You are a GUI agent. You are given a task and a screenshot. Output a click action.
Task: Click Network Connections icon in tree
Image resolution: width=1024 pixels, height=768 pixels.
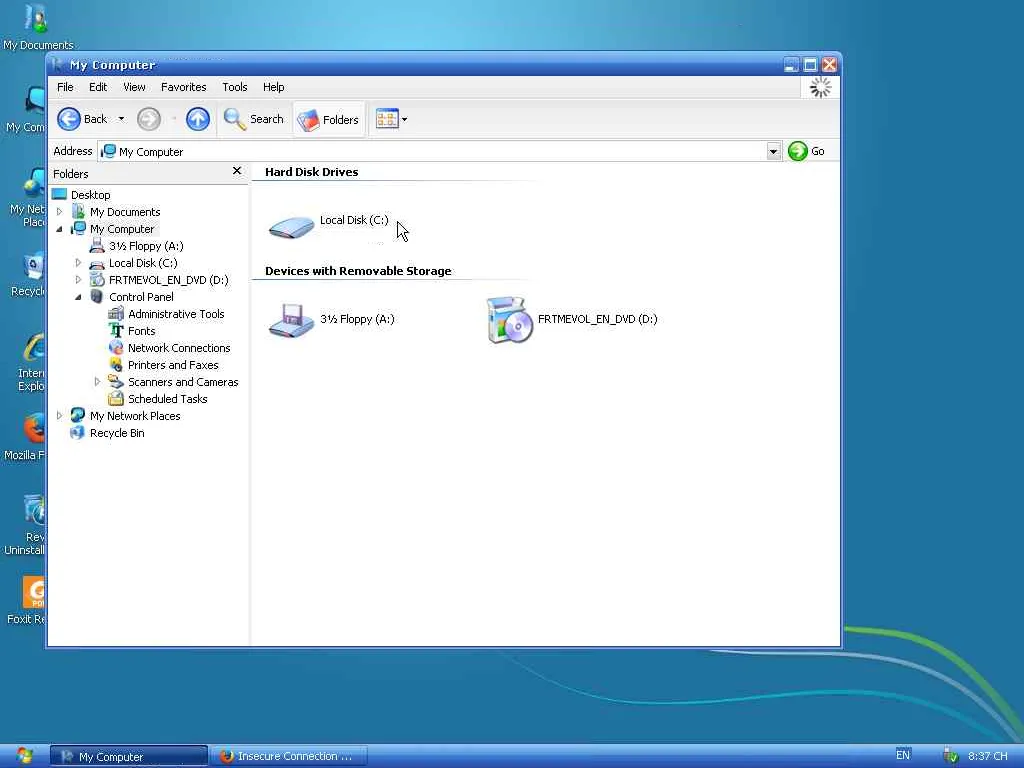point(116,347)
